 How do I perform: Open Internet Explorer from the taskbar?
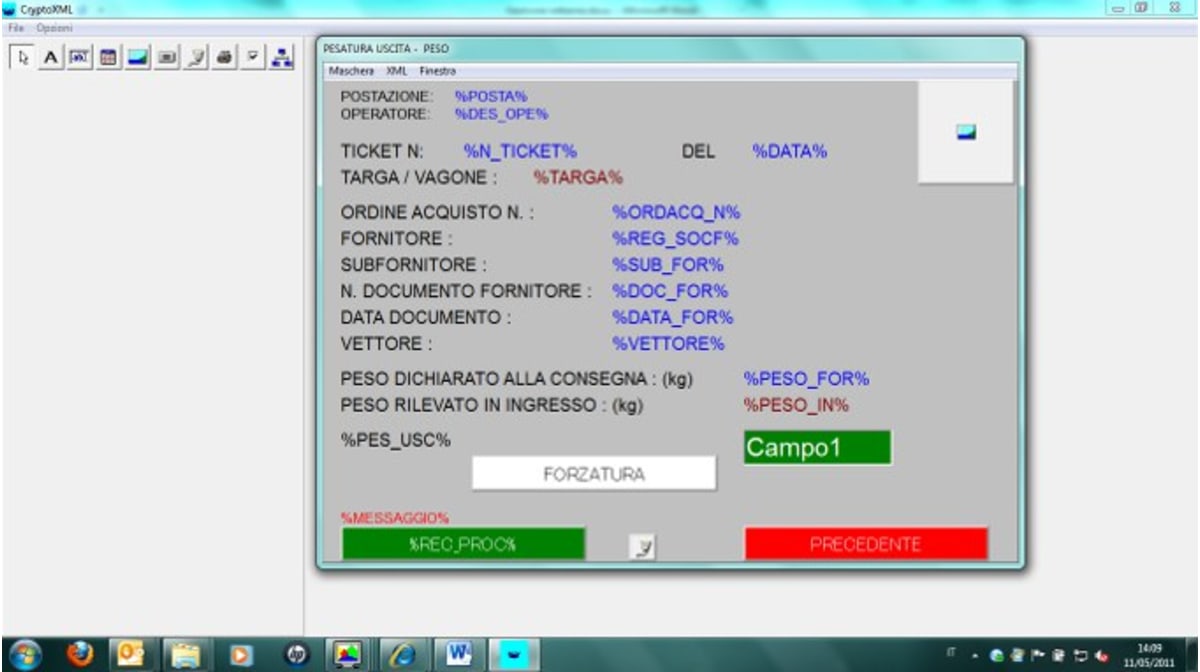tap(405, 654)
